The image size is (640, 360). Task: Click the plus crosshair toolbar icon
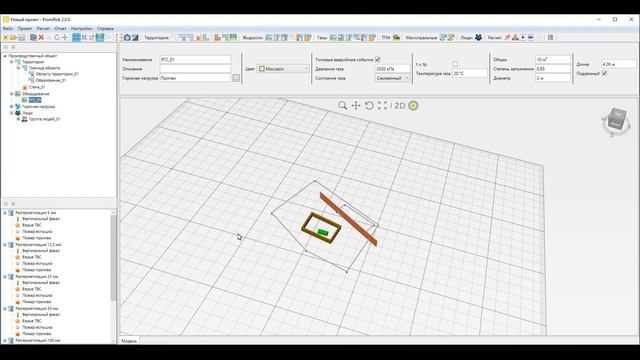coord(64,38)
